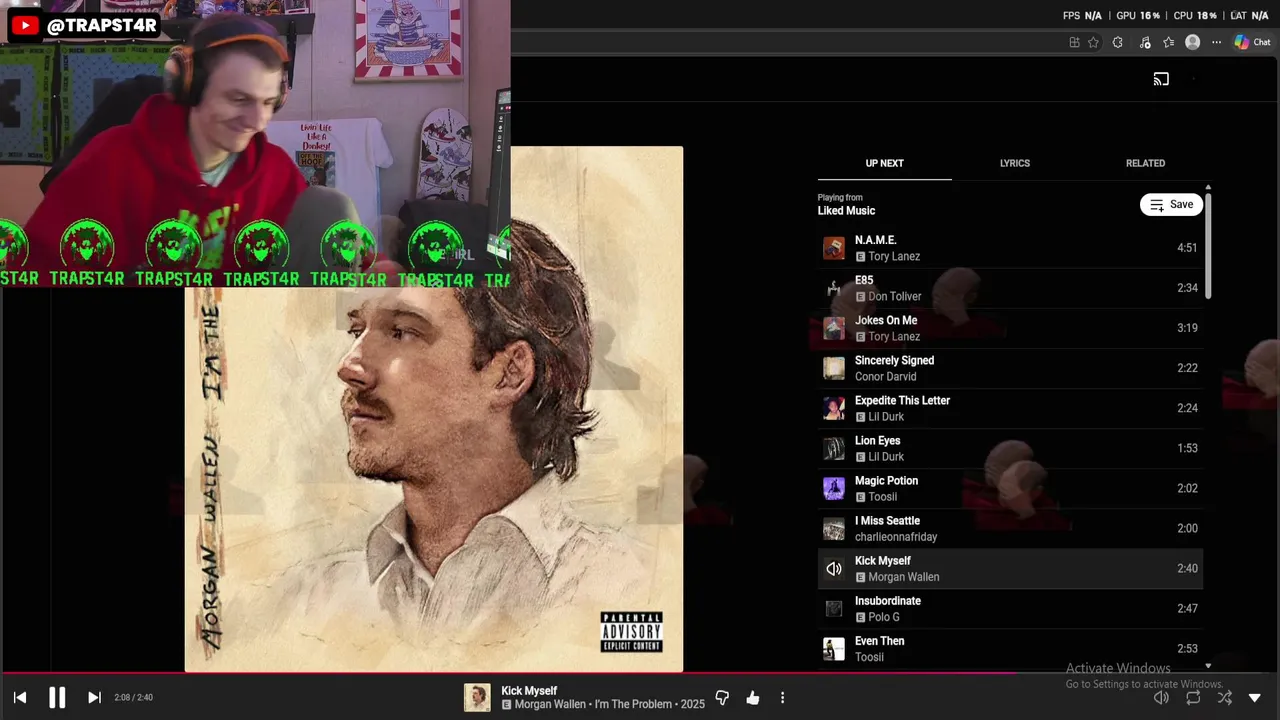Click the Lion Eyes thumbnail

834,448
